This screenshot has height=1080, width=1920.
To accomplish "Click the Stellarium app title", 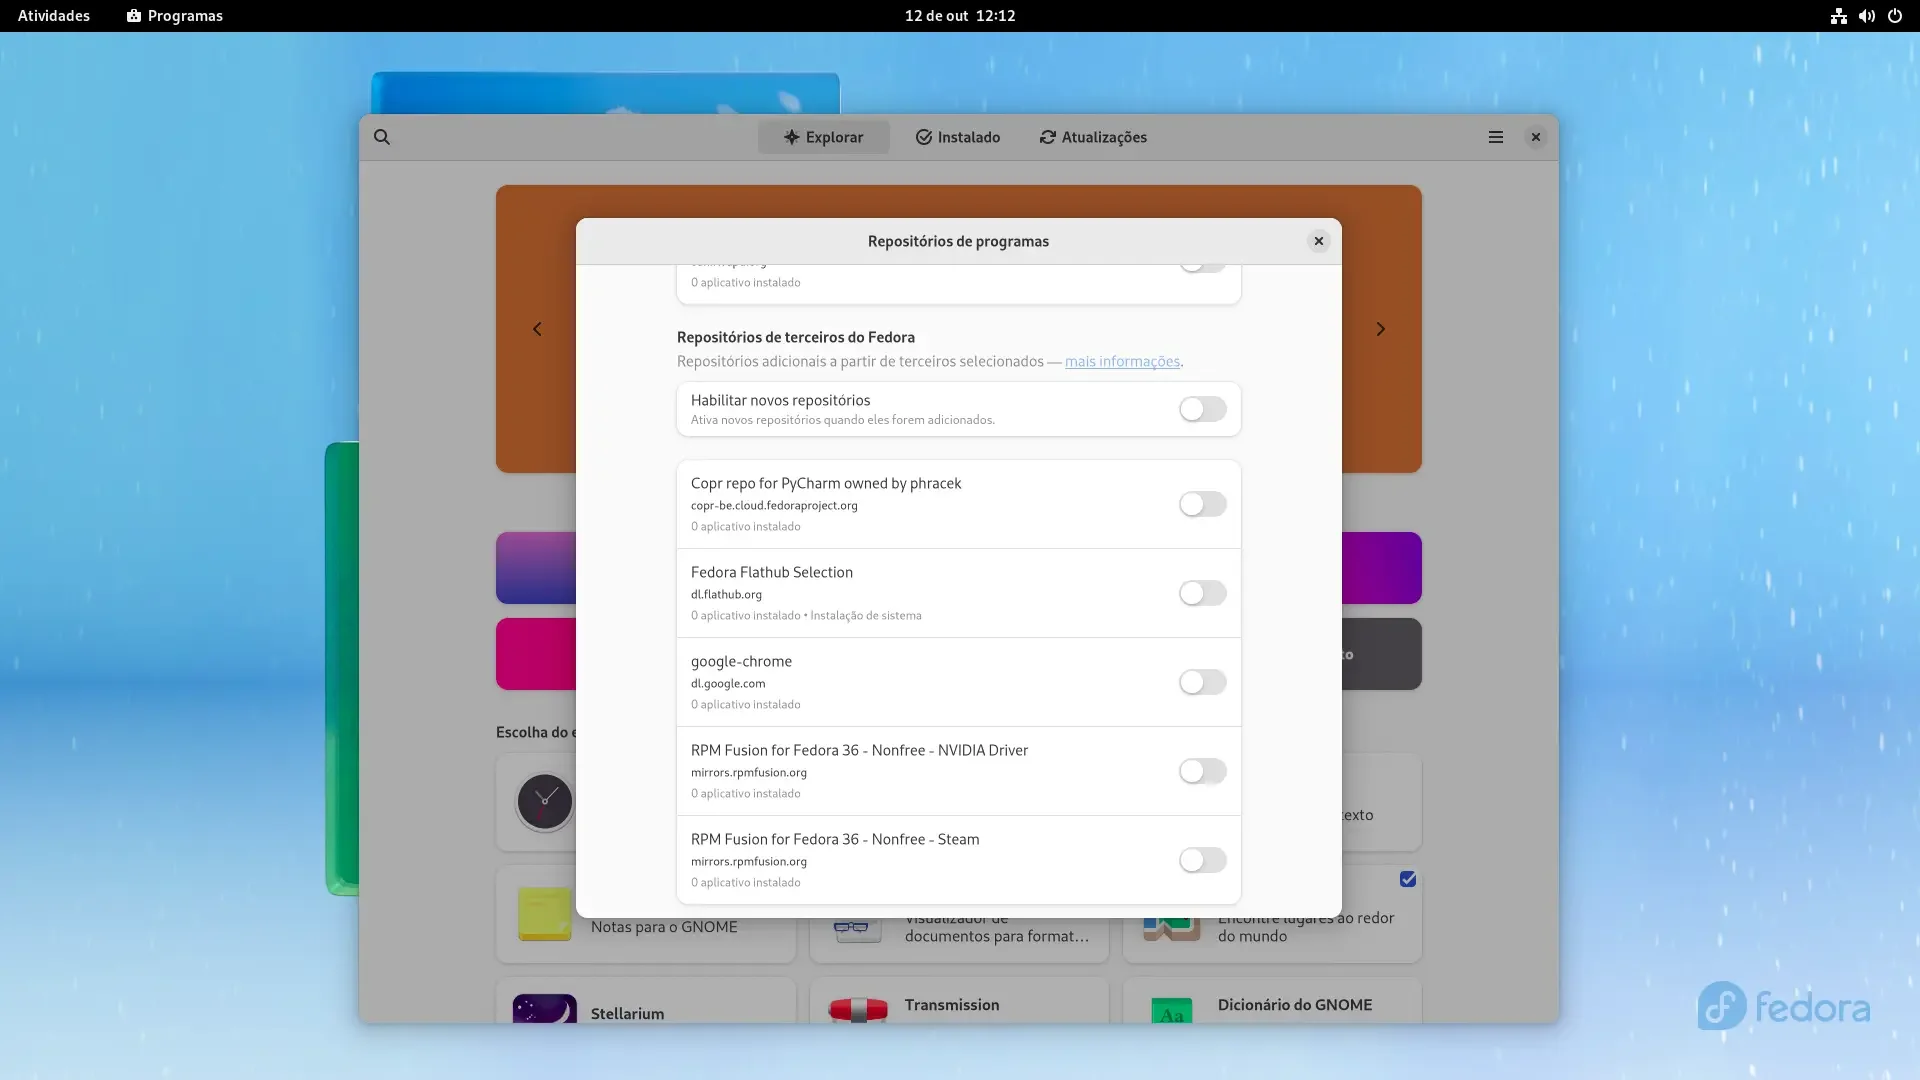I will [627, 1013].
